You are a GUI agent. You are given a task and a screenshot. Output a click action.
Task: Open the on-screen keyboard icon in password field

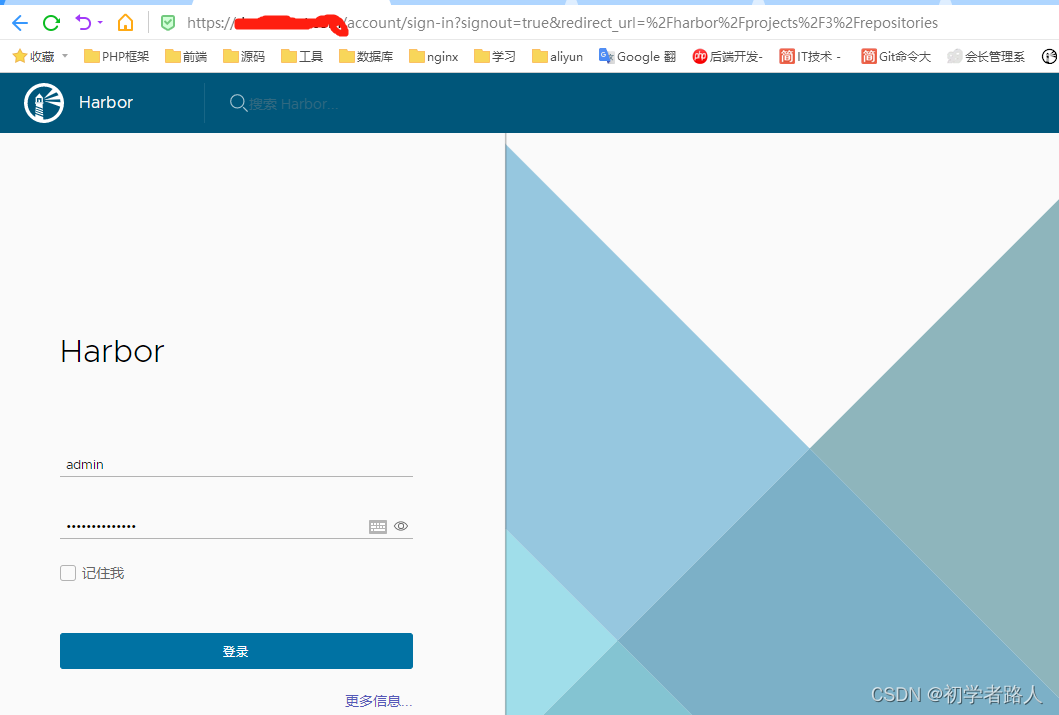click(378, 527)
